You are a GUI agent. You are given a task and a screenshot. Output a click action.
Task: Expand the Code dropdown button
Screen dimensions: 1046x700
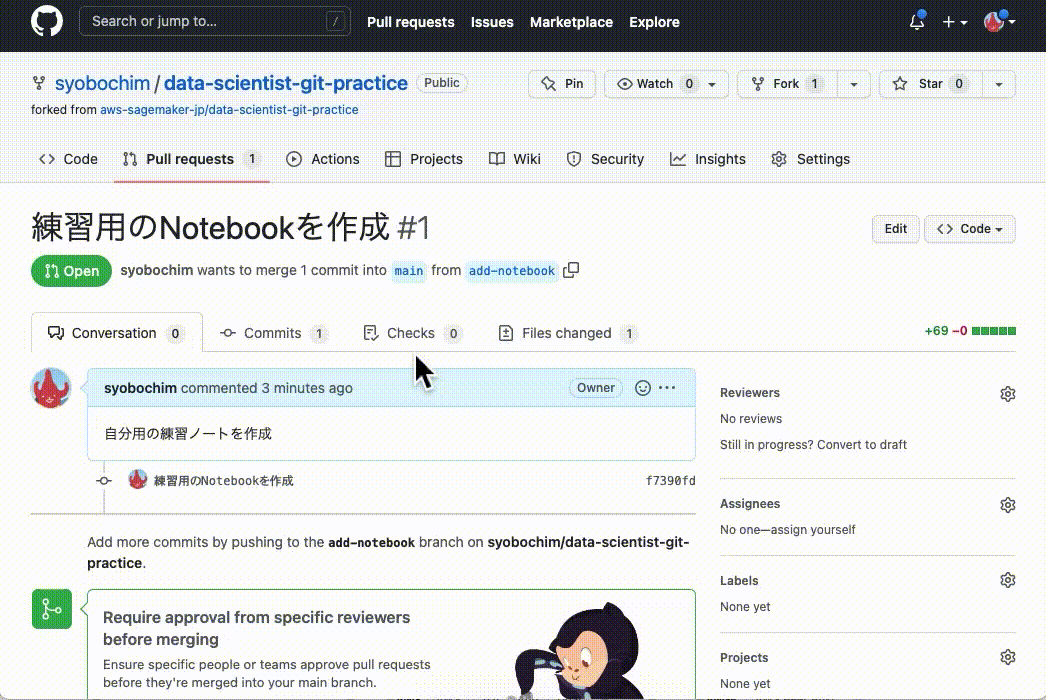point(969,229)
